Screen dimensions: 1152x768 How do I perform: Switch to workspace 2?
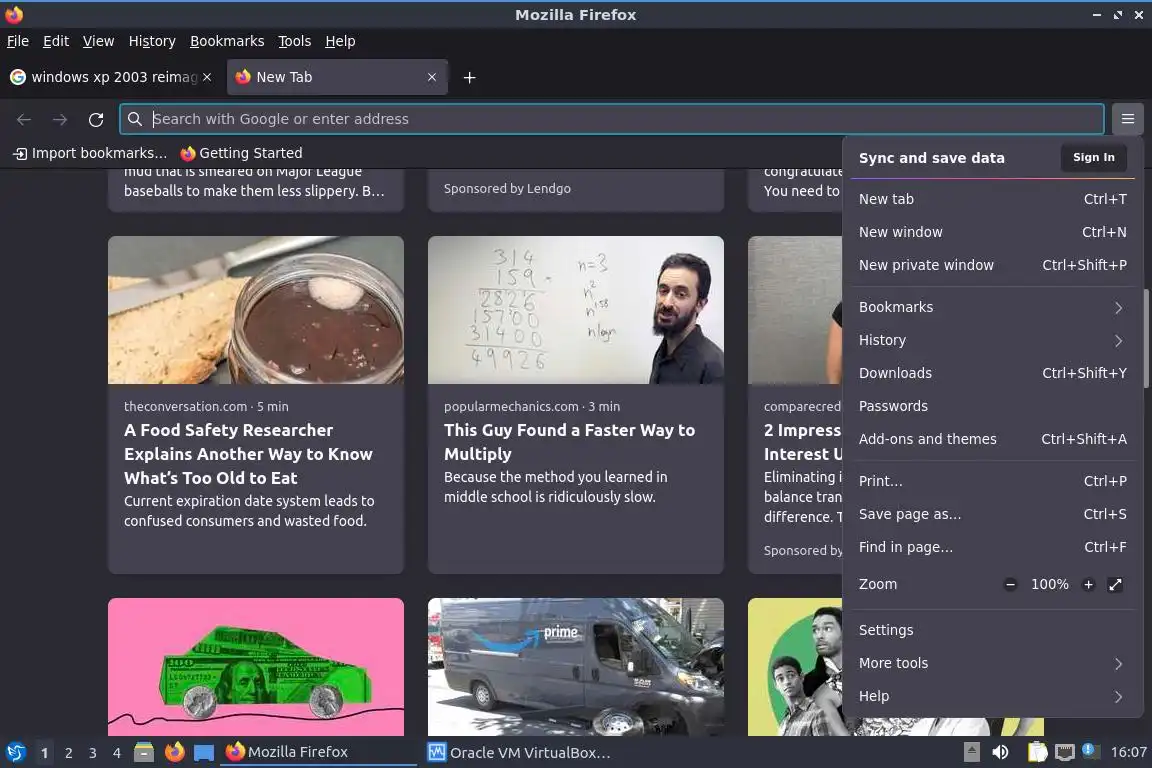coord(68,753)
